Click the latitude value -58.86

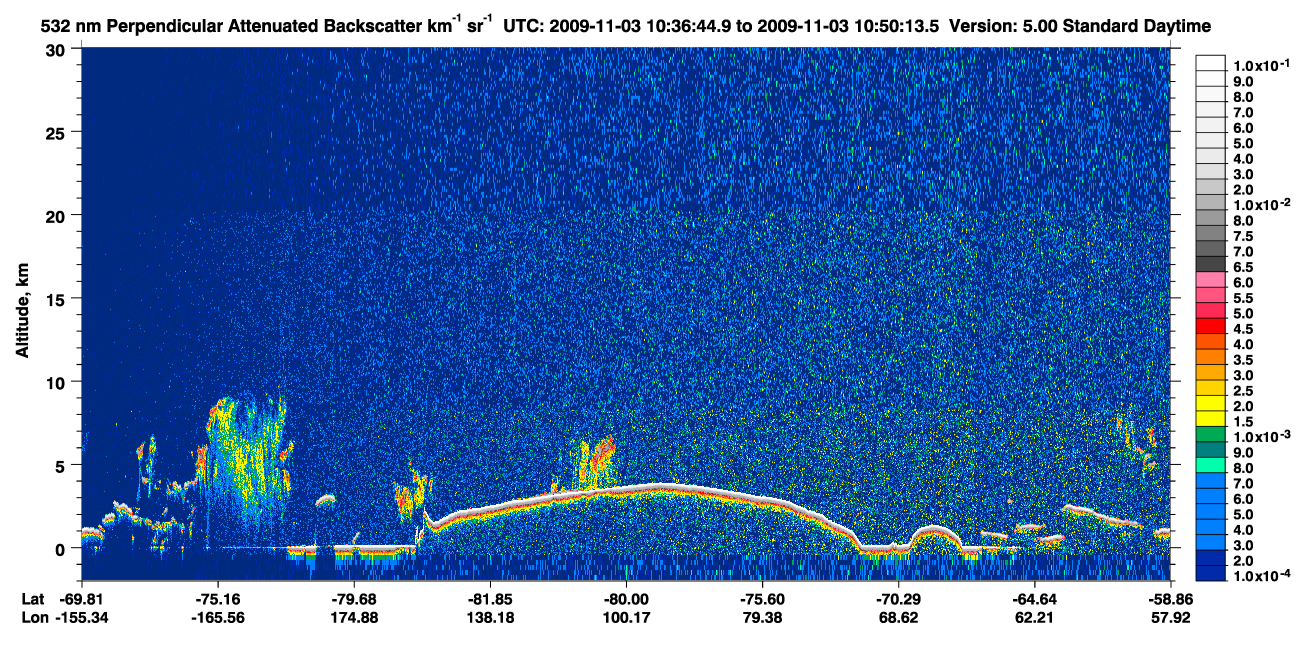click(1170, 599)
